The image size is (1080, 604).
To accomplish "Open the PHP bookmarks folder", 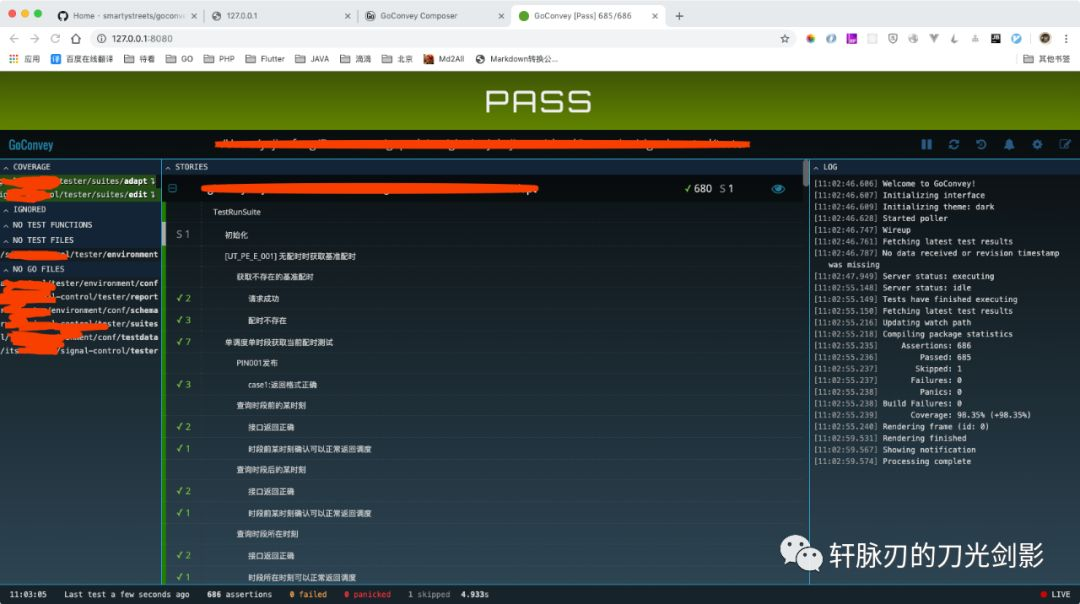I will [219, 59].
